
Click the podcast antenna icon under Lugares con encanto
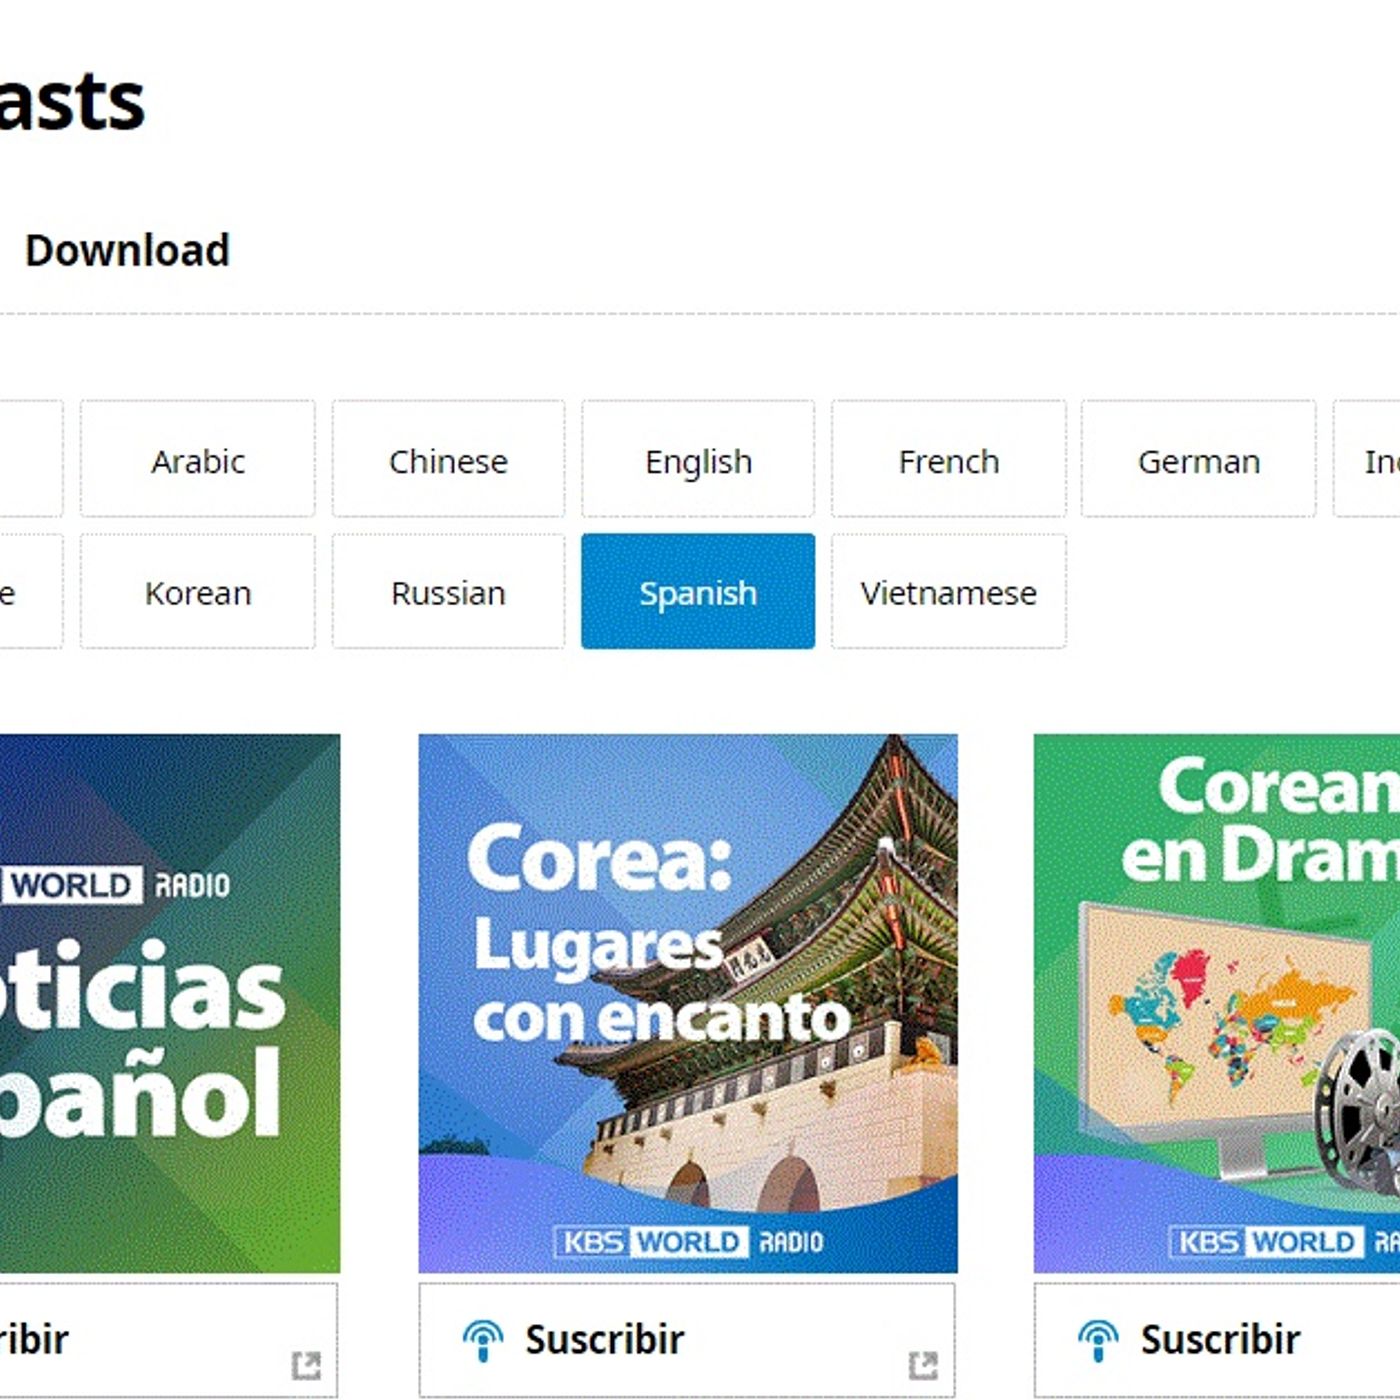[484, 1340]
